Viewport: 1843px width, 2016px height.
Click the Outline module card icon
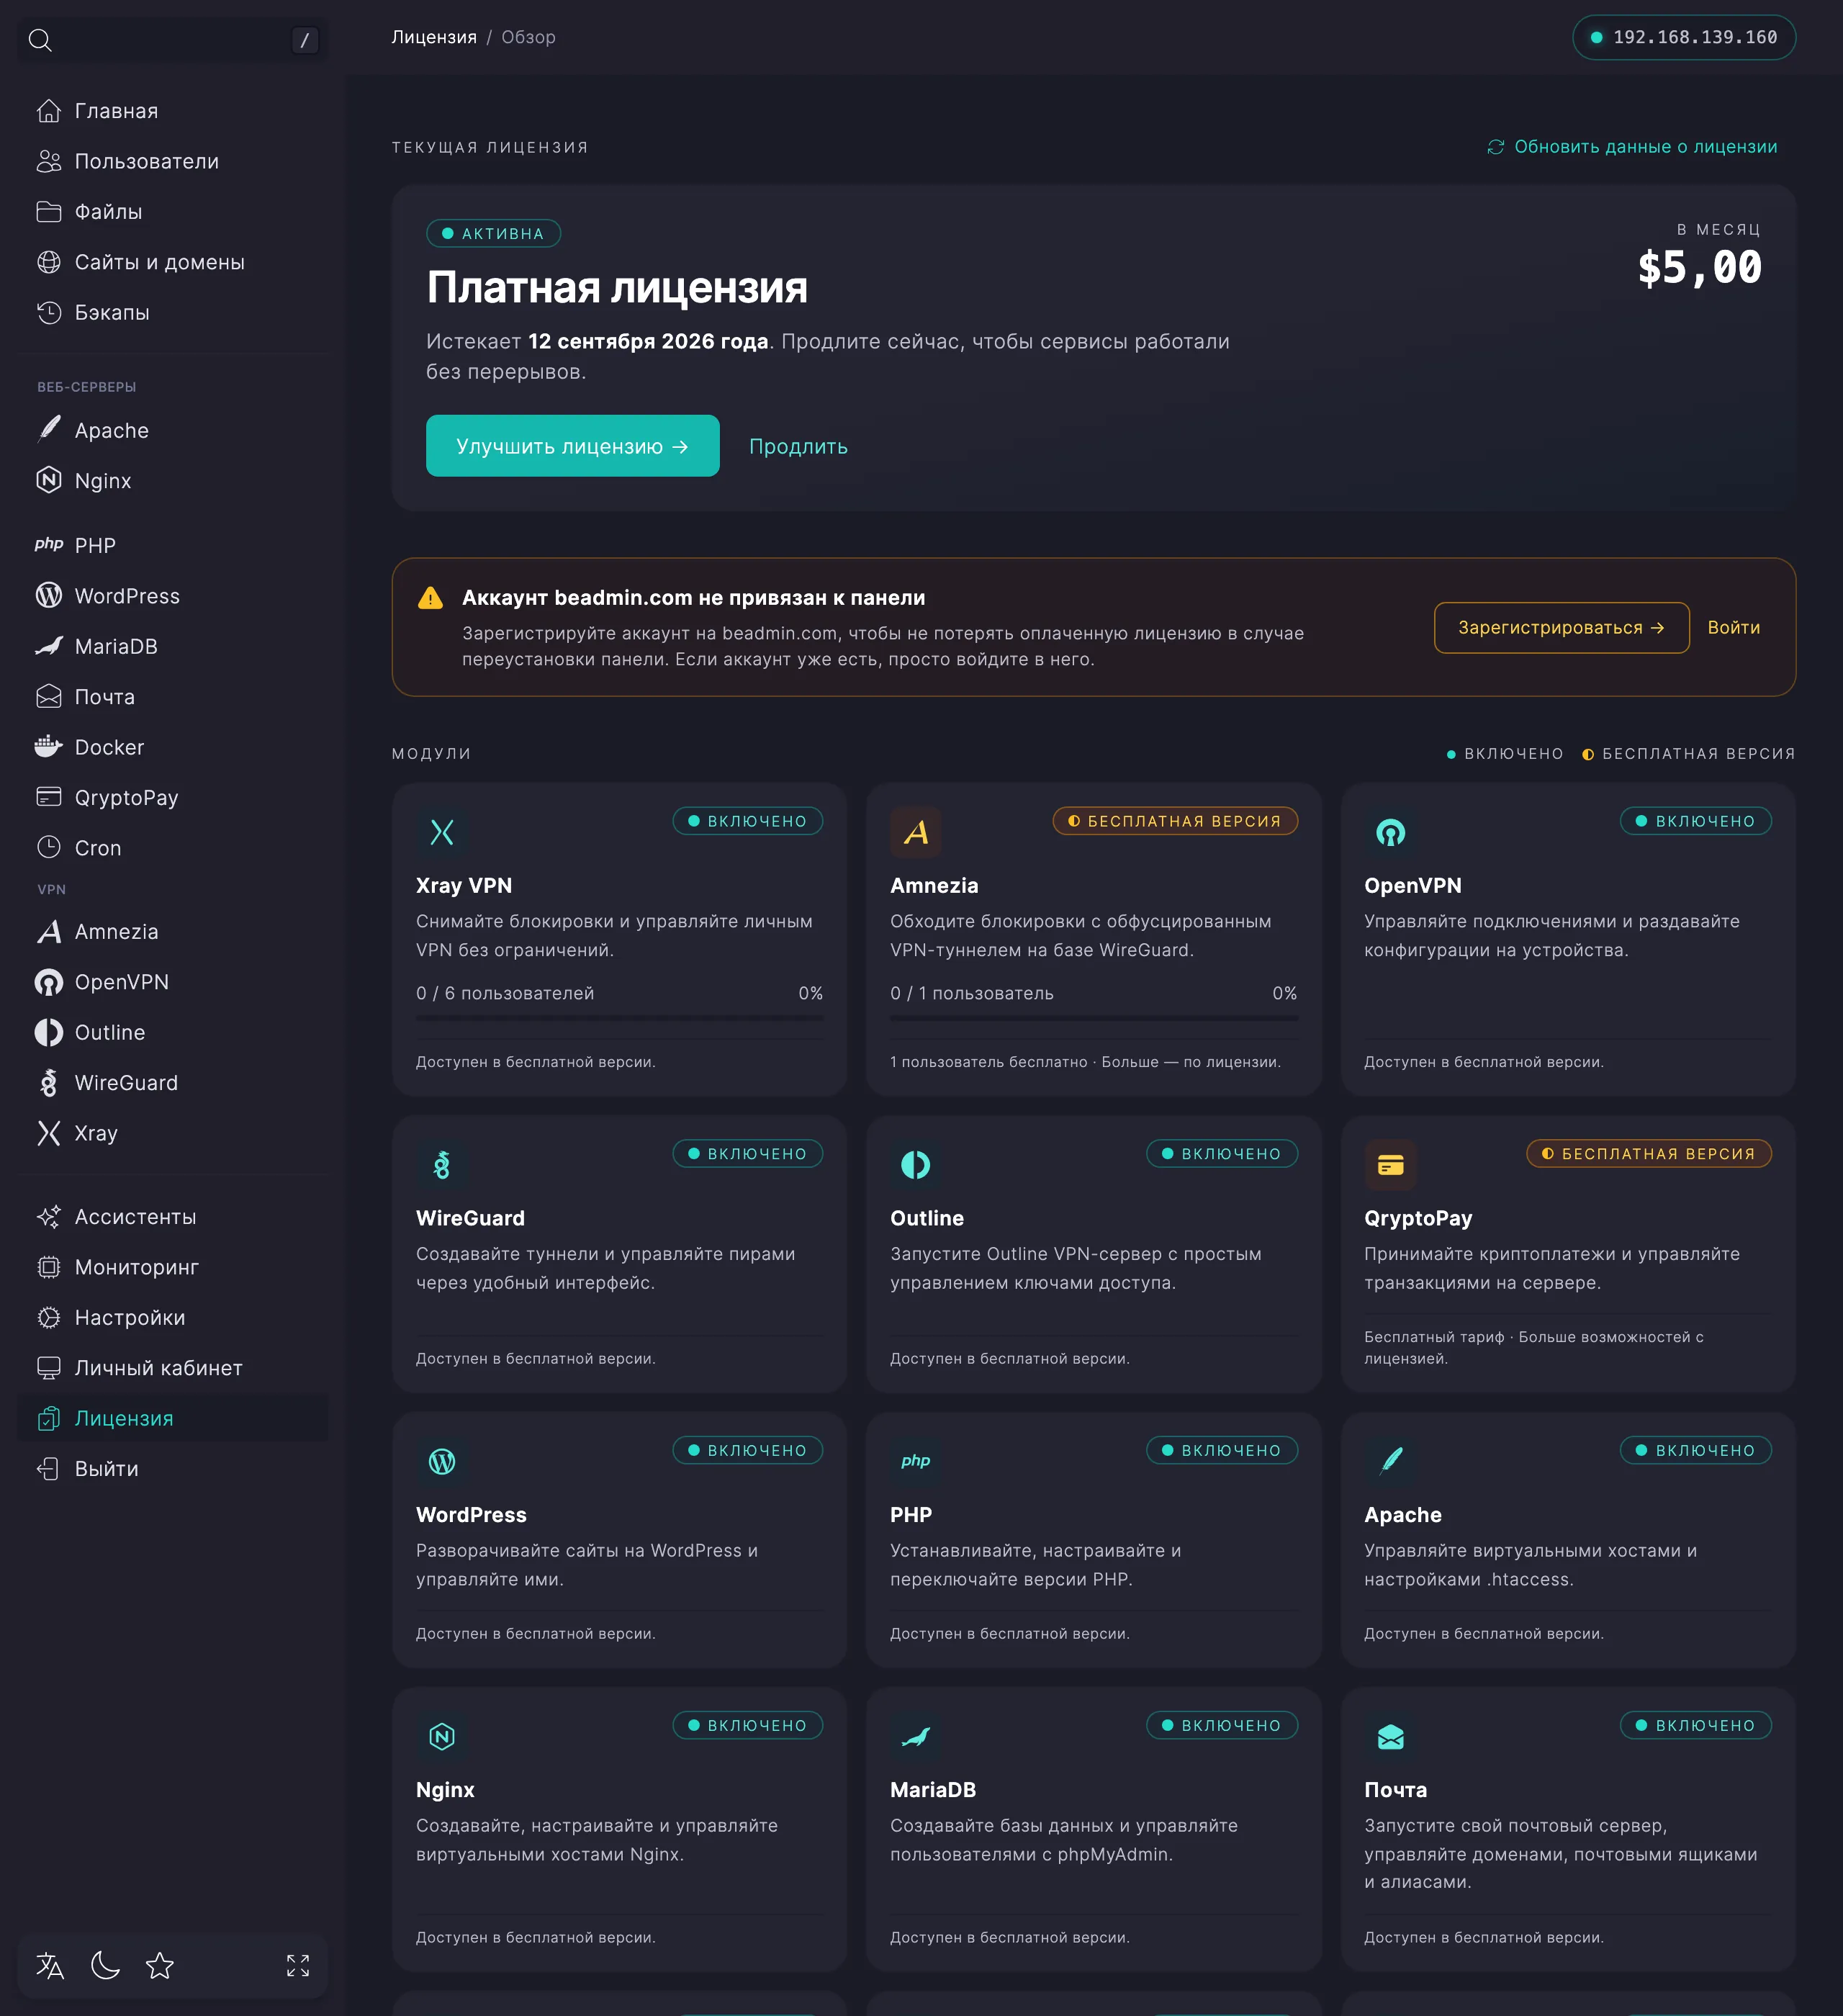pyautogui.click(x=916, y=1165)
